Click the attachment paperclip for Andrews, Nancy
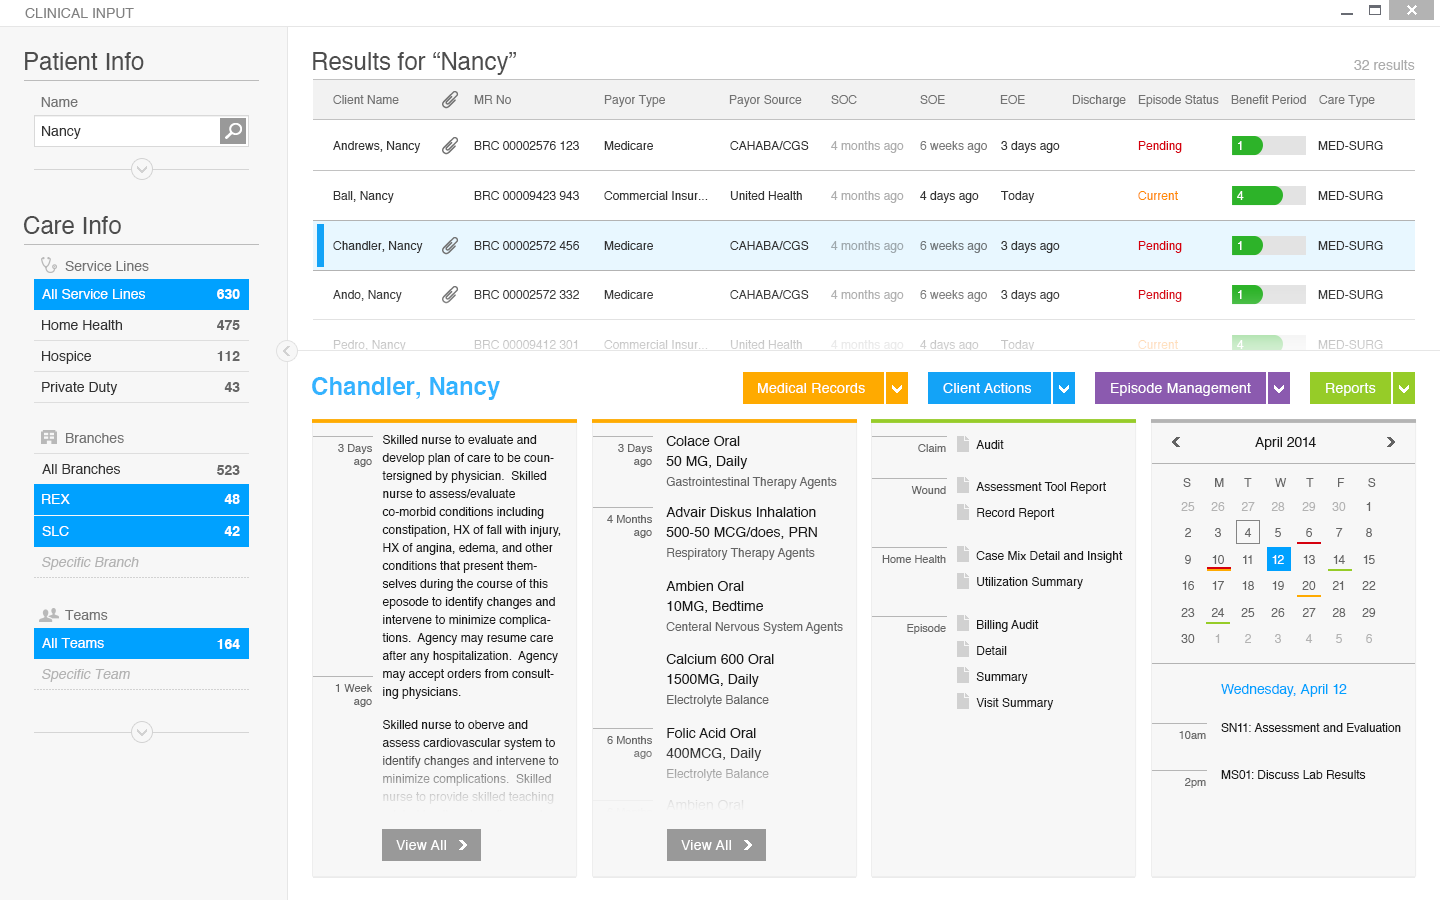This screenshot has height=900, width=1440. 450,146
